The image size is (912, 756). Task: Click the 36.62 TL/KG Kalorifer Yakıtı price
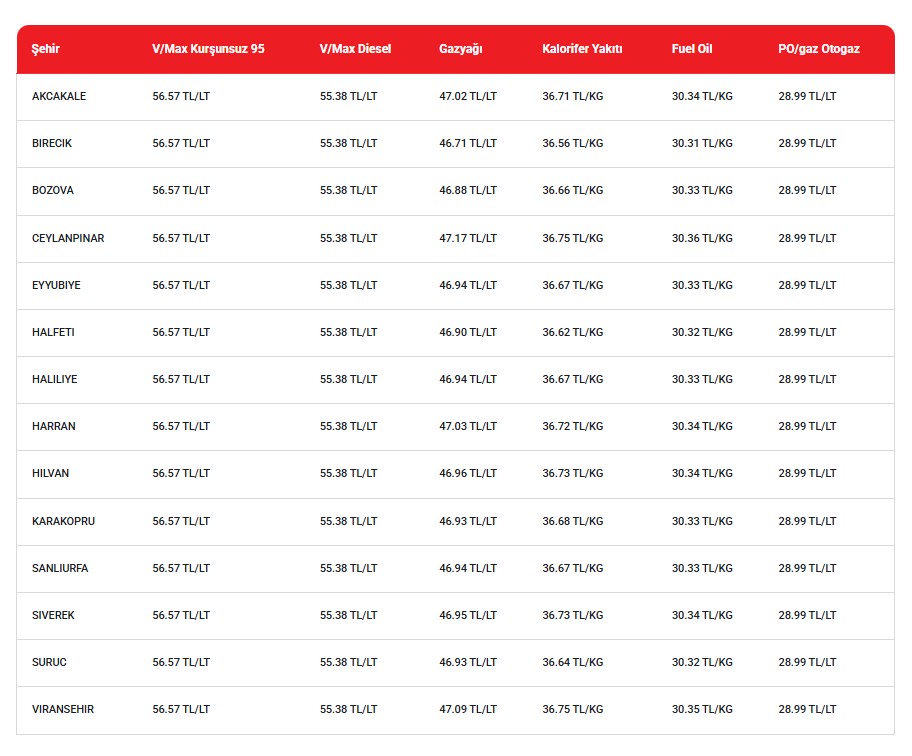pos(573,333)
